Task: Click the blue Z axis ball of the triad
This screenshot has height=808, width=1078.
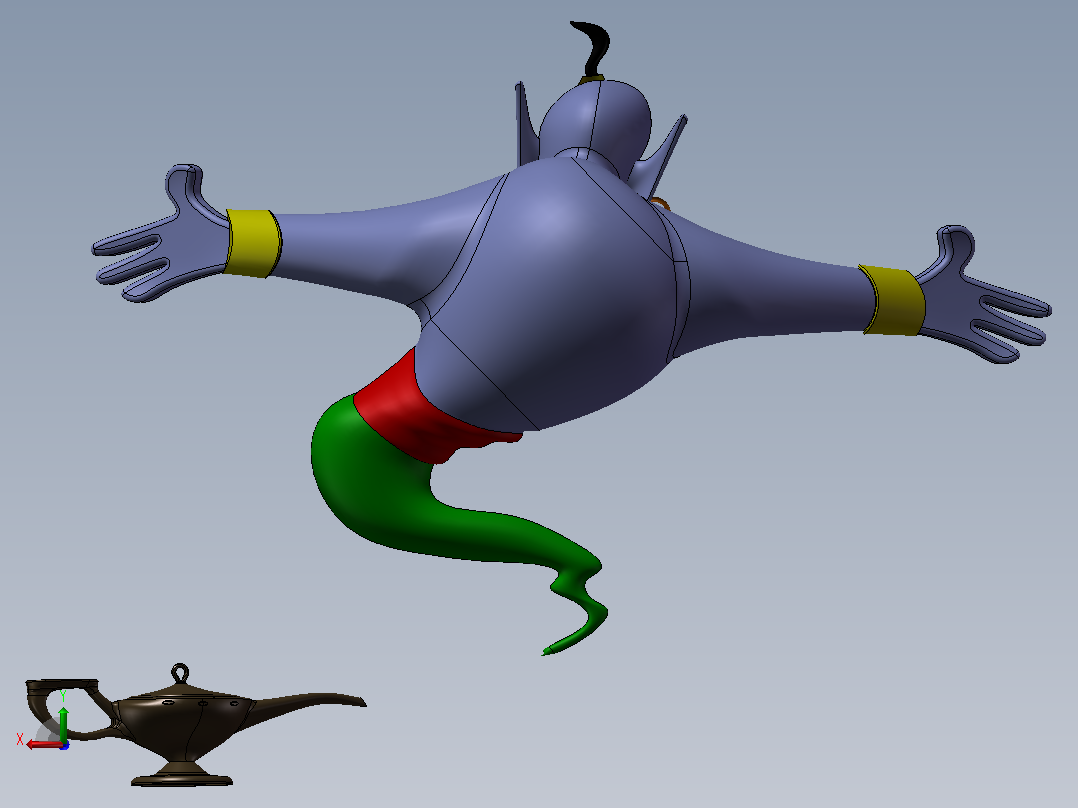Action: pos(64,745)
